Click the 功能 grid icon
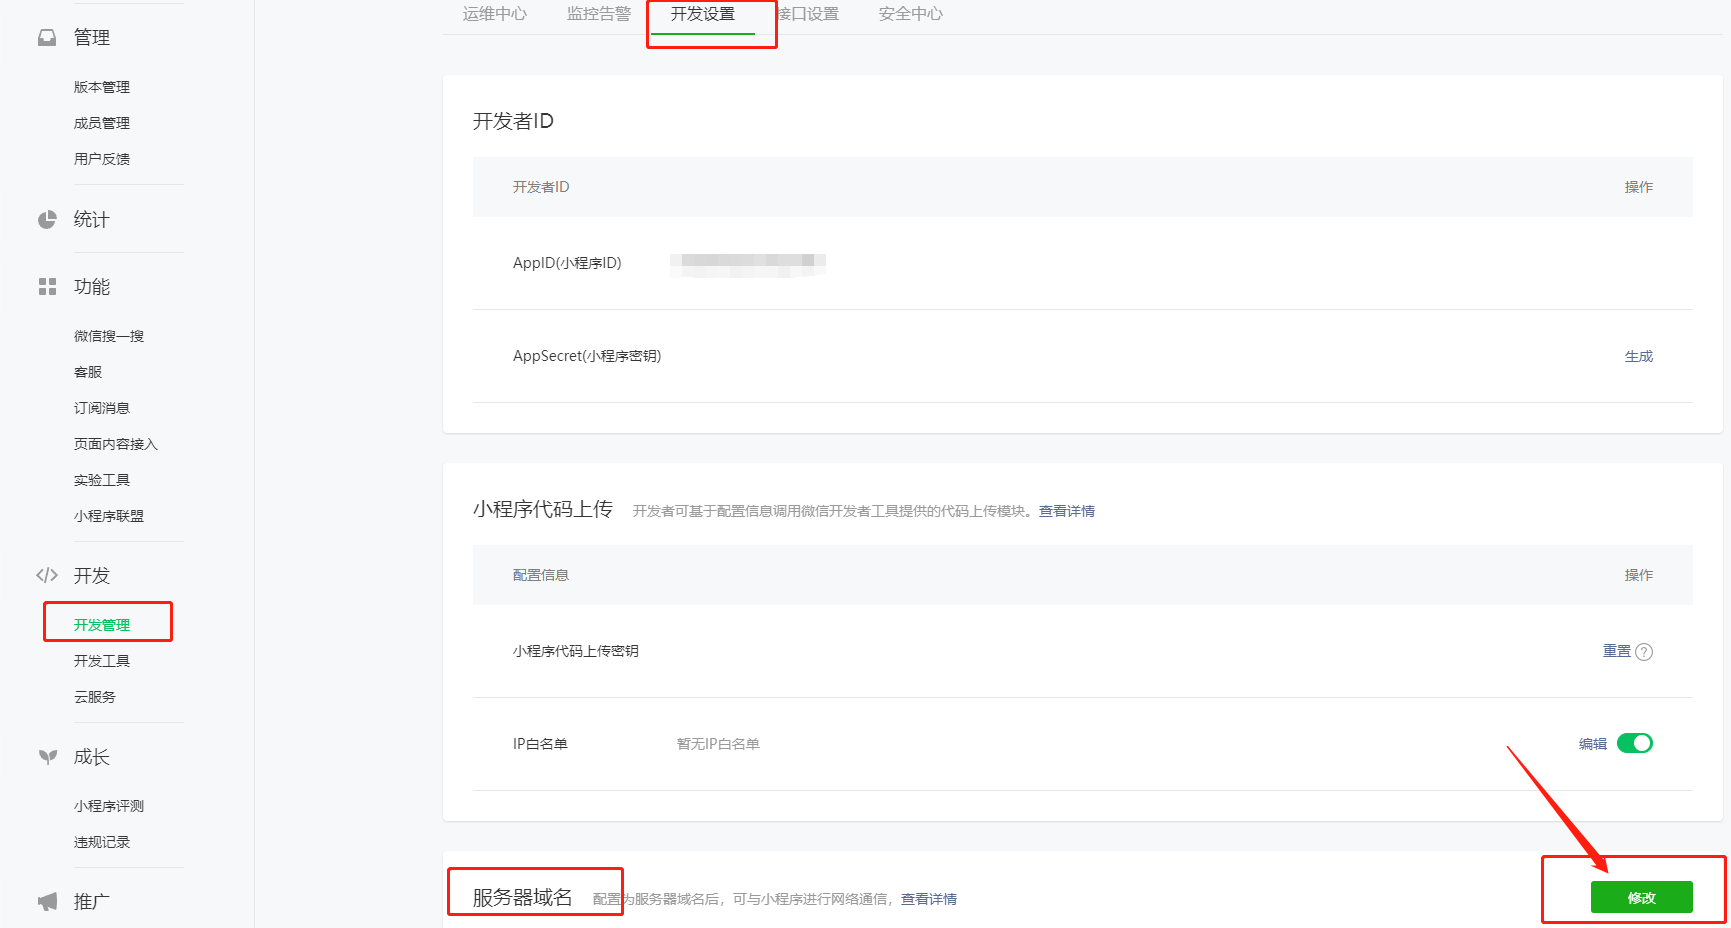Screen dimensions: 1731x928 pos(47,287)
